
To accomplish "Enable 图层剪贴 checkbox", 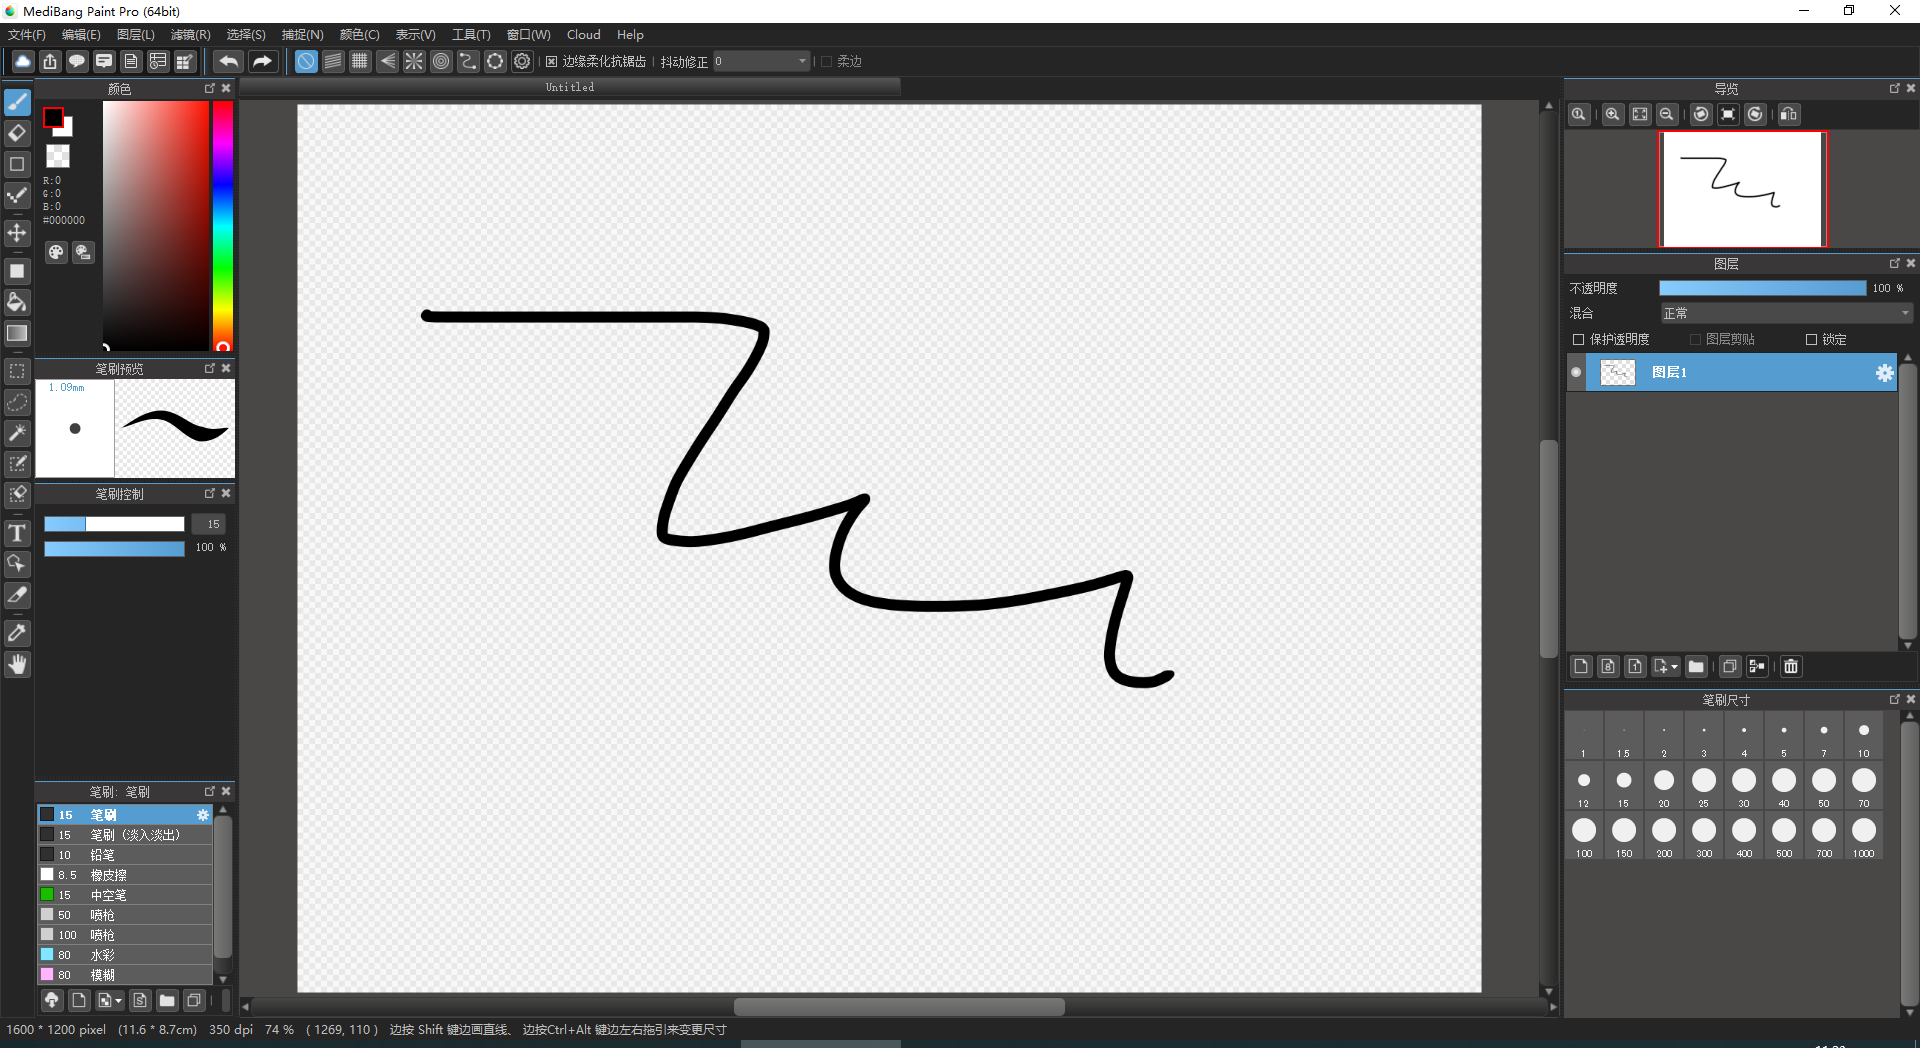I will pyautogui.click(x=1695, y=340).
